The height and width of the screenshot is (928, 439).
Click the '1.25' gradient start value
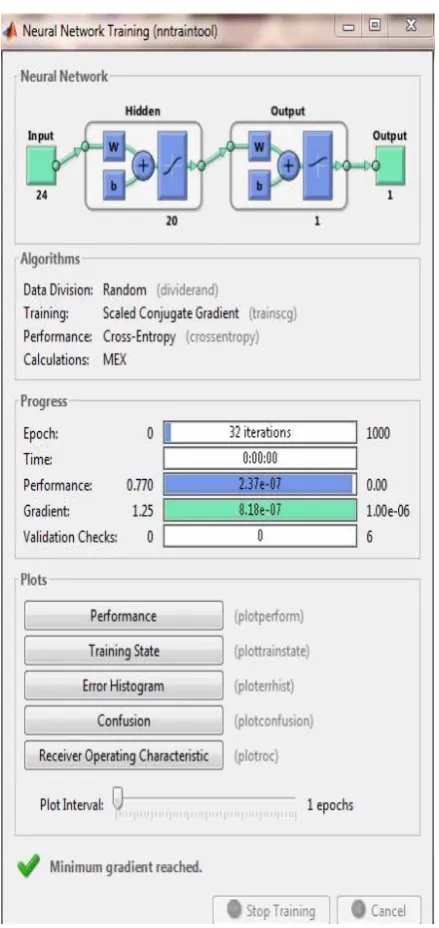click(143, 511)
